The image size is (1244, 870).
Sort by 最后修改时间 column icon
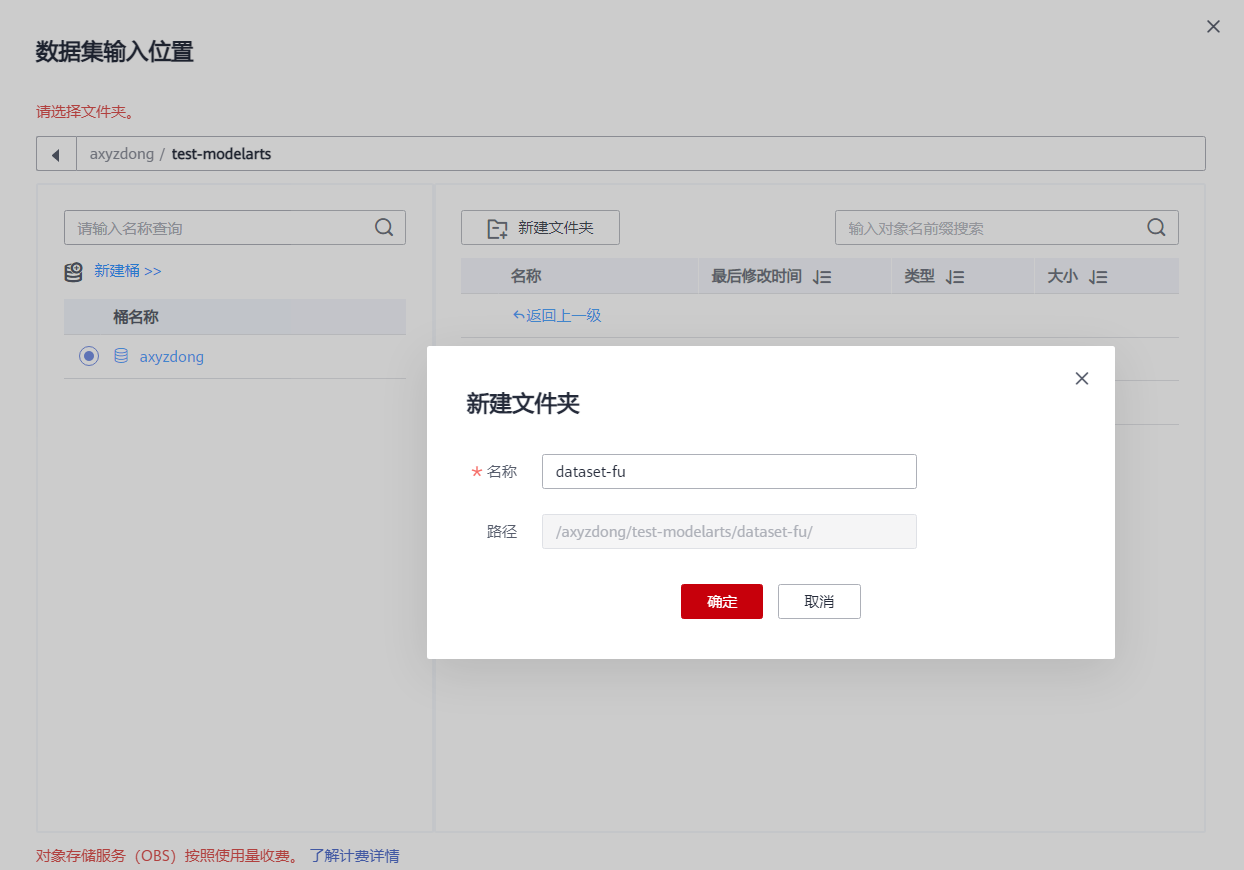pyautogui.click(x=822, y=277)
